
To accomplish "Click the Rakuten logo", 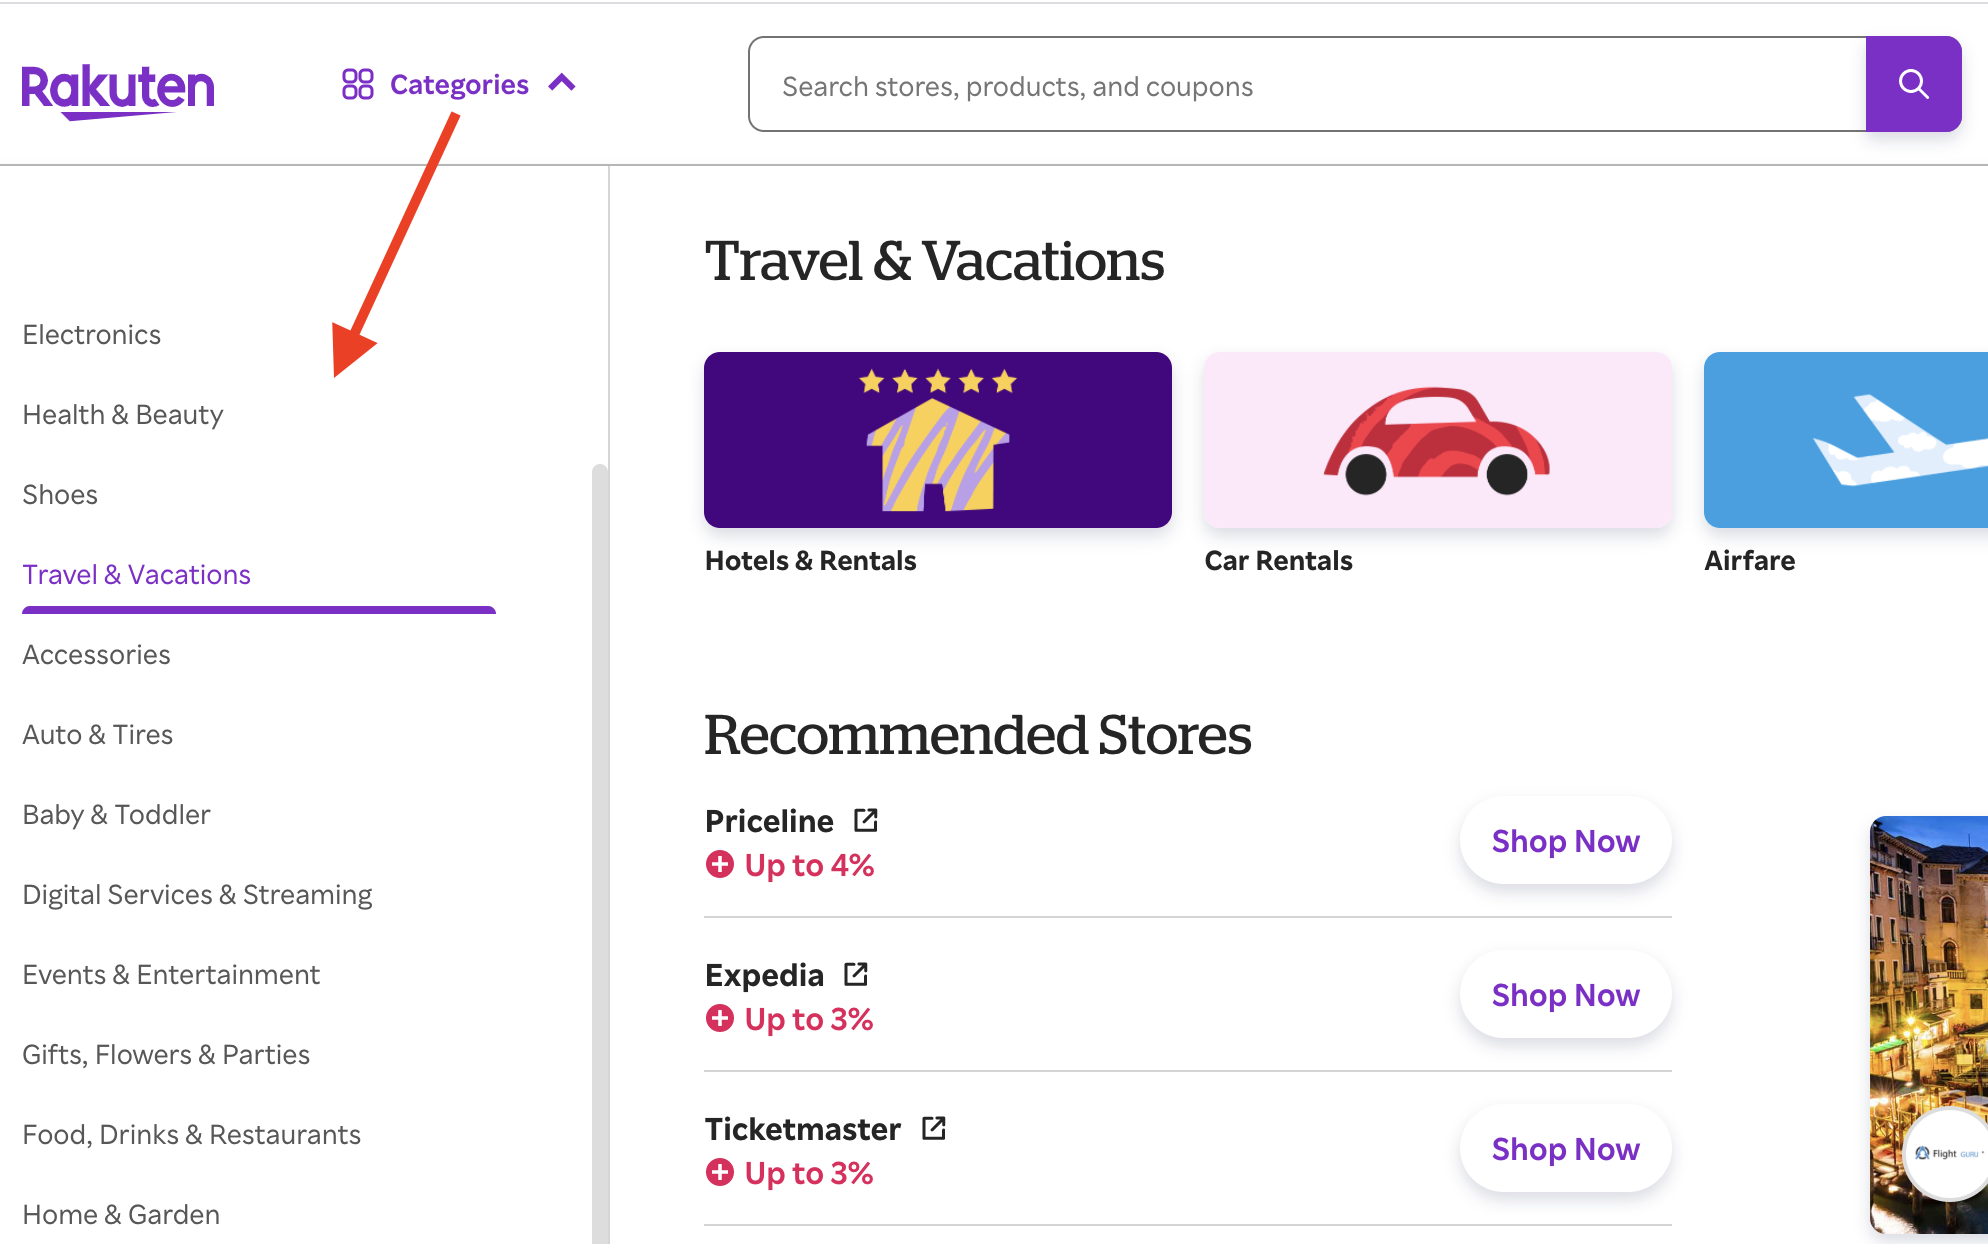I will pyautogui.click(x=118, y=90).
